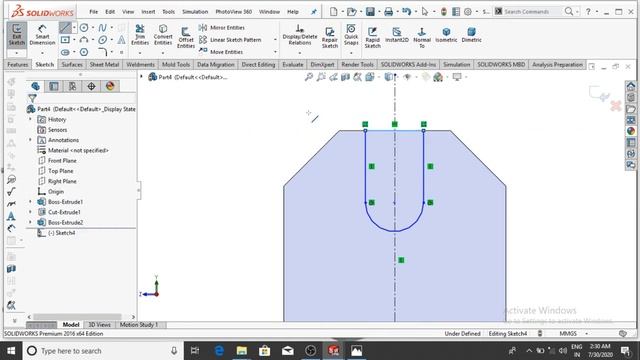
Task: Expand Annotations tree node
Action: [30, 140]
